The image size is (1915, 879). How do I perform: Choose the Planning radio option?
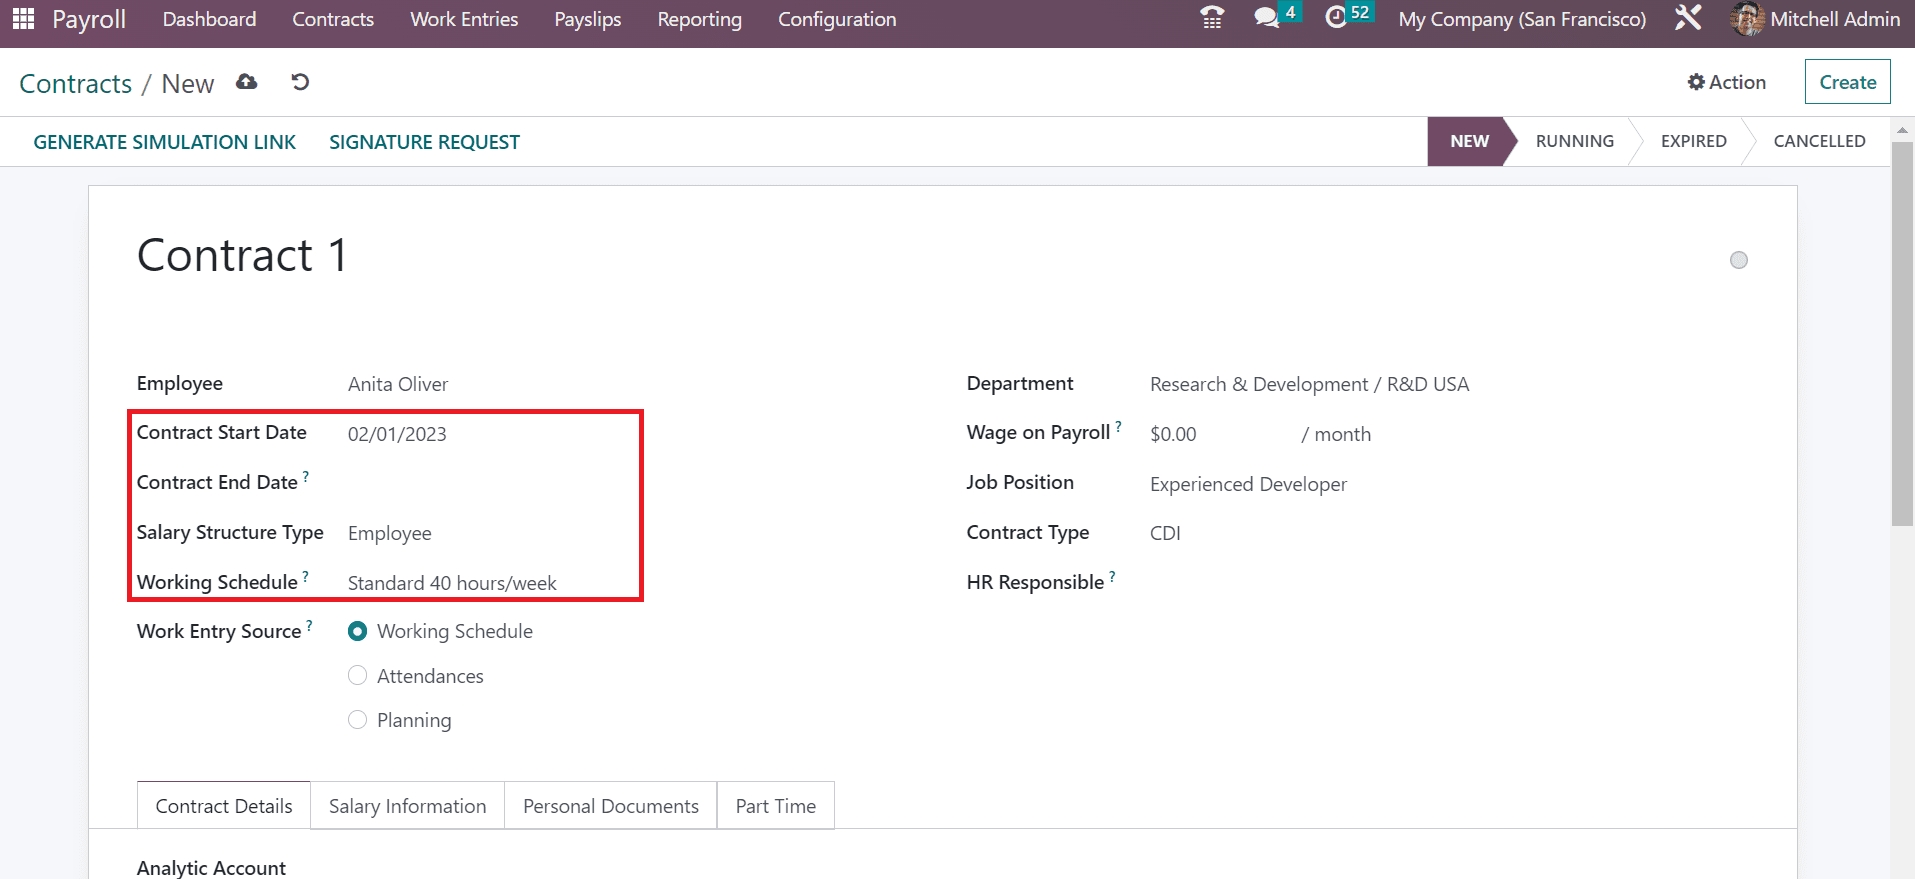(x=357, y=720)
